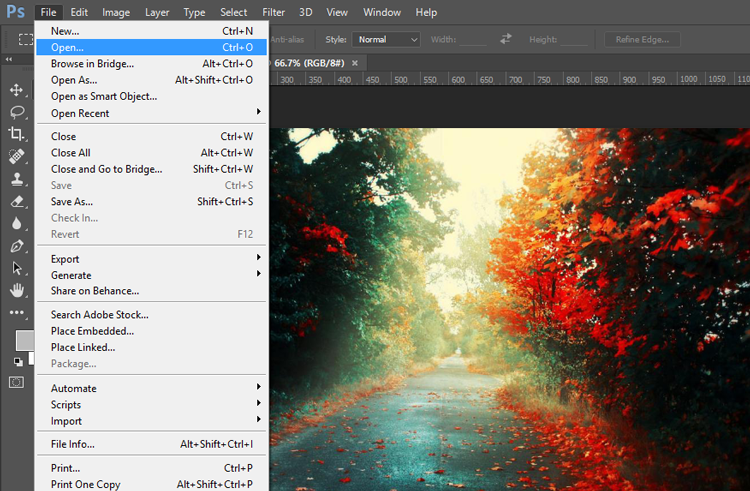Toggle Quick Mask mode at toolbar bottom
Screen dimensions: 750x491
pos(17,382)
